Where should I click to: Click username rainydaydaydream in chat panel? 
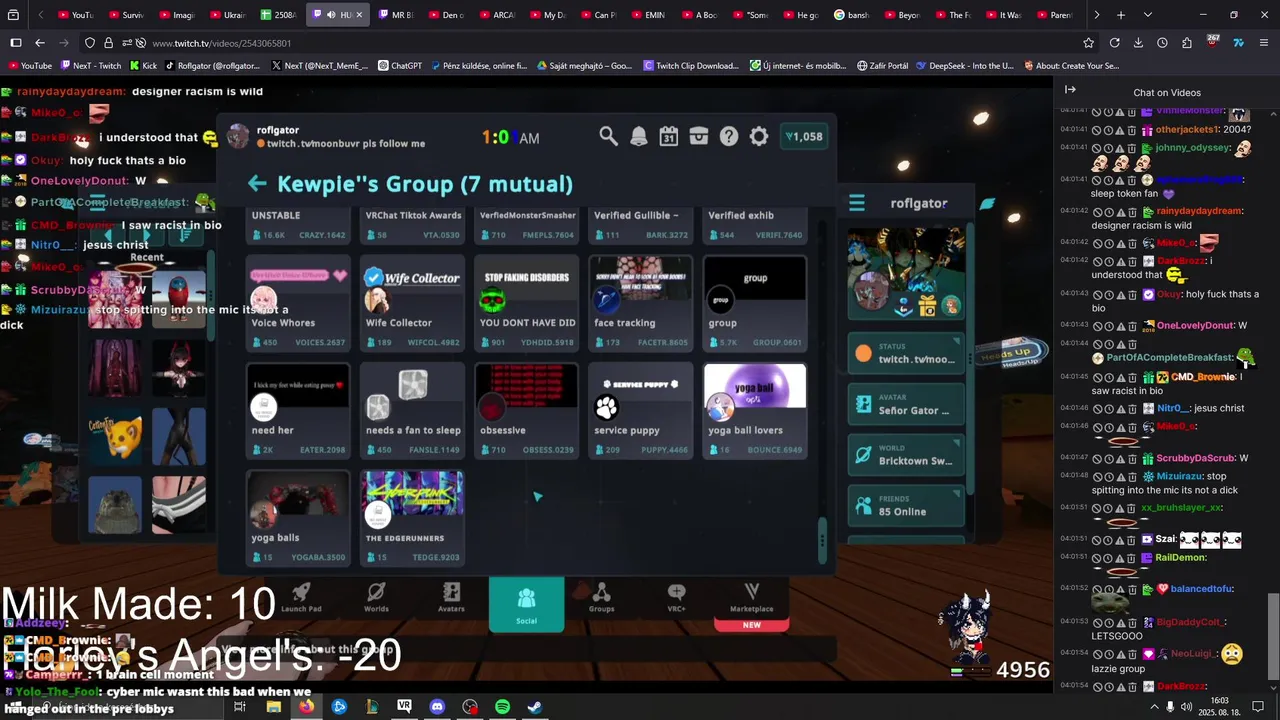tap(1199, 211)
